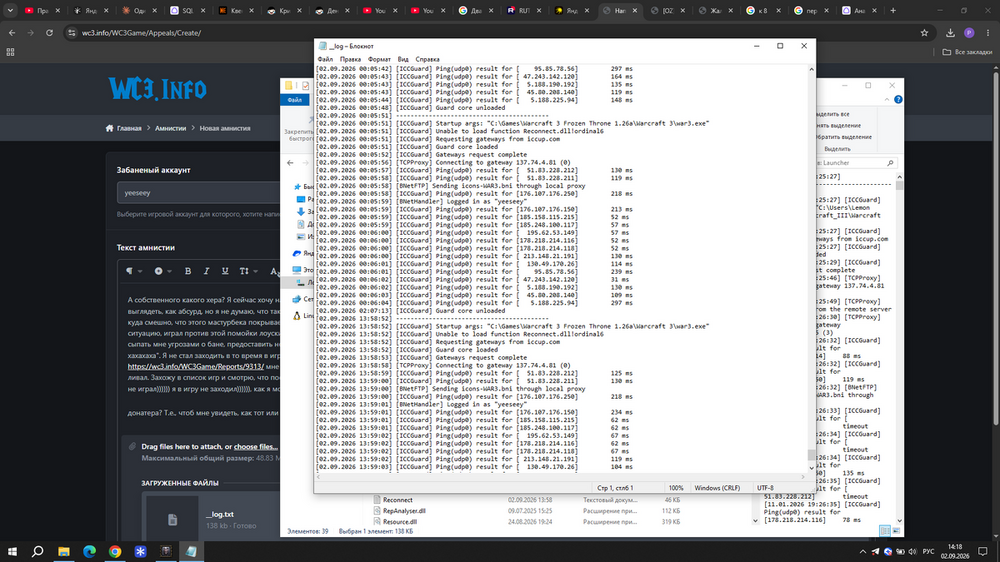Open the apps grid in bookmarks bar
The width and height of the screenshot is (1000, 562).
coord(10,52)
